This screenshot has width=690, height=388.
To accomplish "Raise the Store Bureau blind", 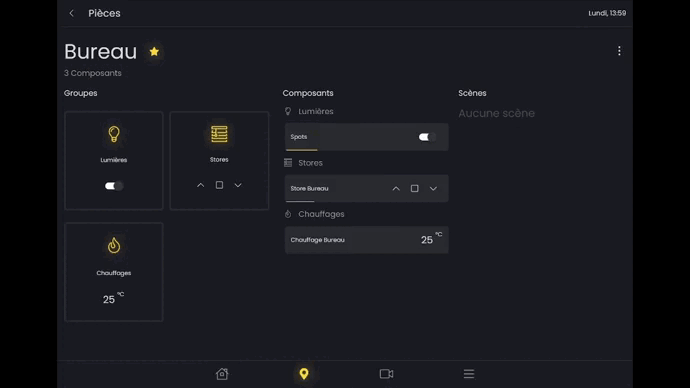I will coord(396,188).
